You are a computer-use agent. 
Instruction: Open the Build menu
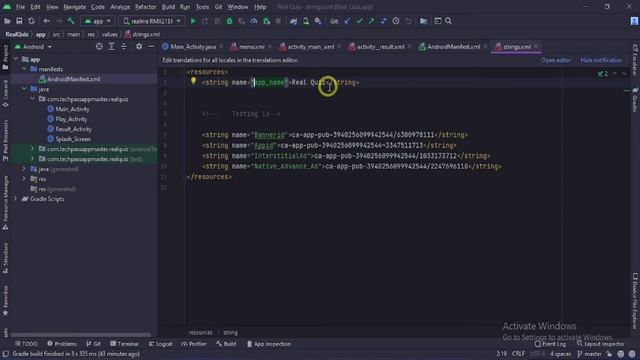coord(168,7)
